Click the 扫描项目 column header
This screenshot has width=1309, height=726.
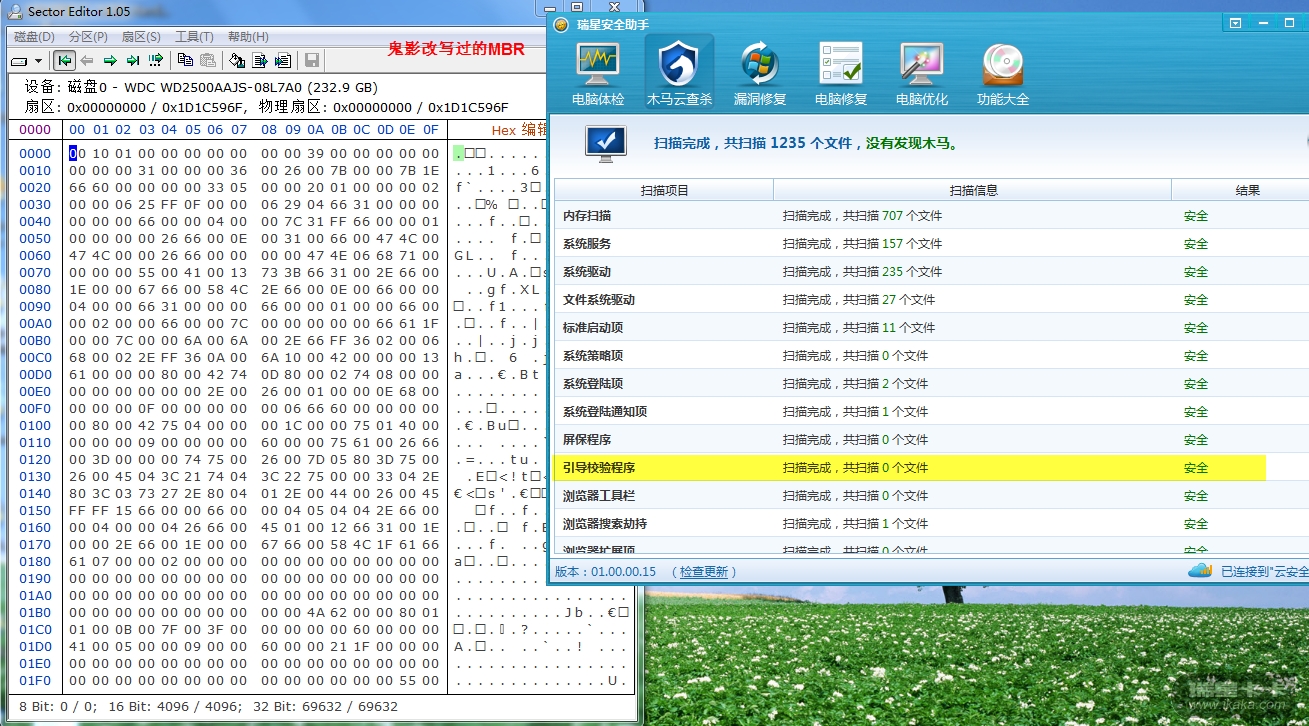(664, 190)
